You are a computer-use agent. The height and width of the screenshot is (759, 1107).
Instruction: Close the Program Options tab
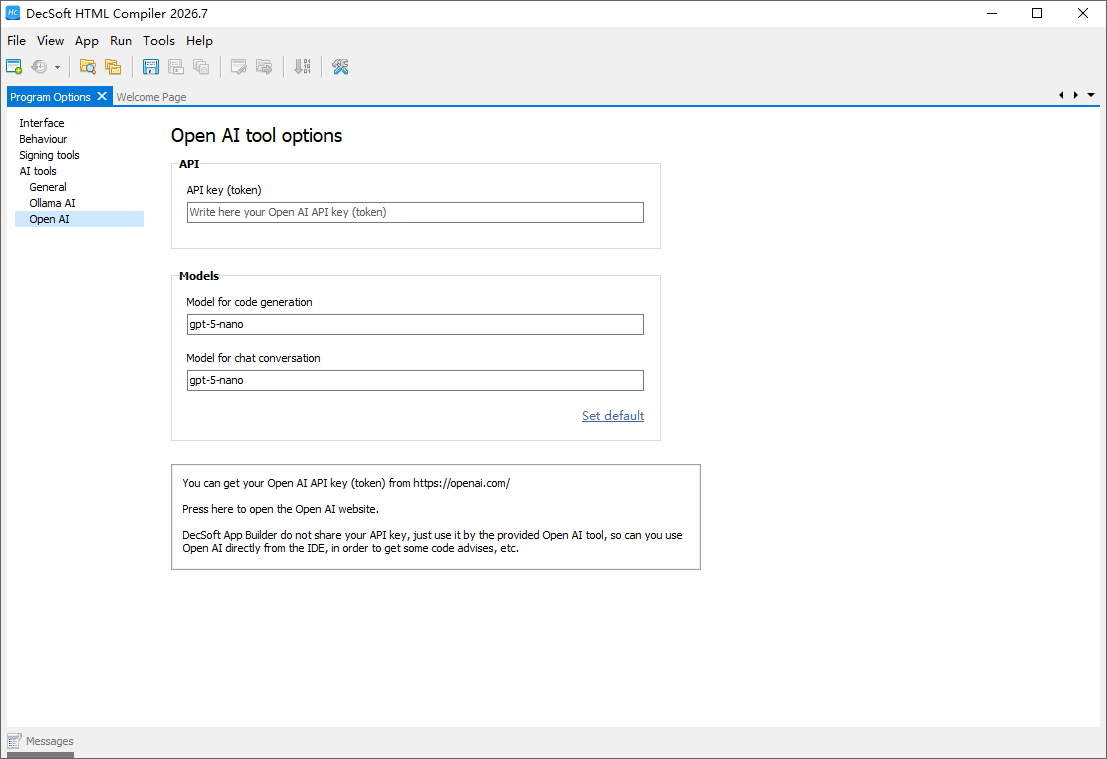click(x=102, y=96)
